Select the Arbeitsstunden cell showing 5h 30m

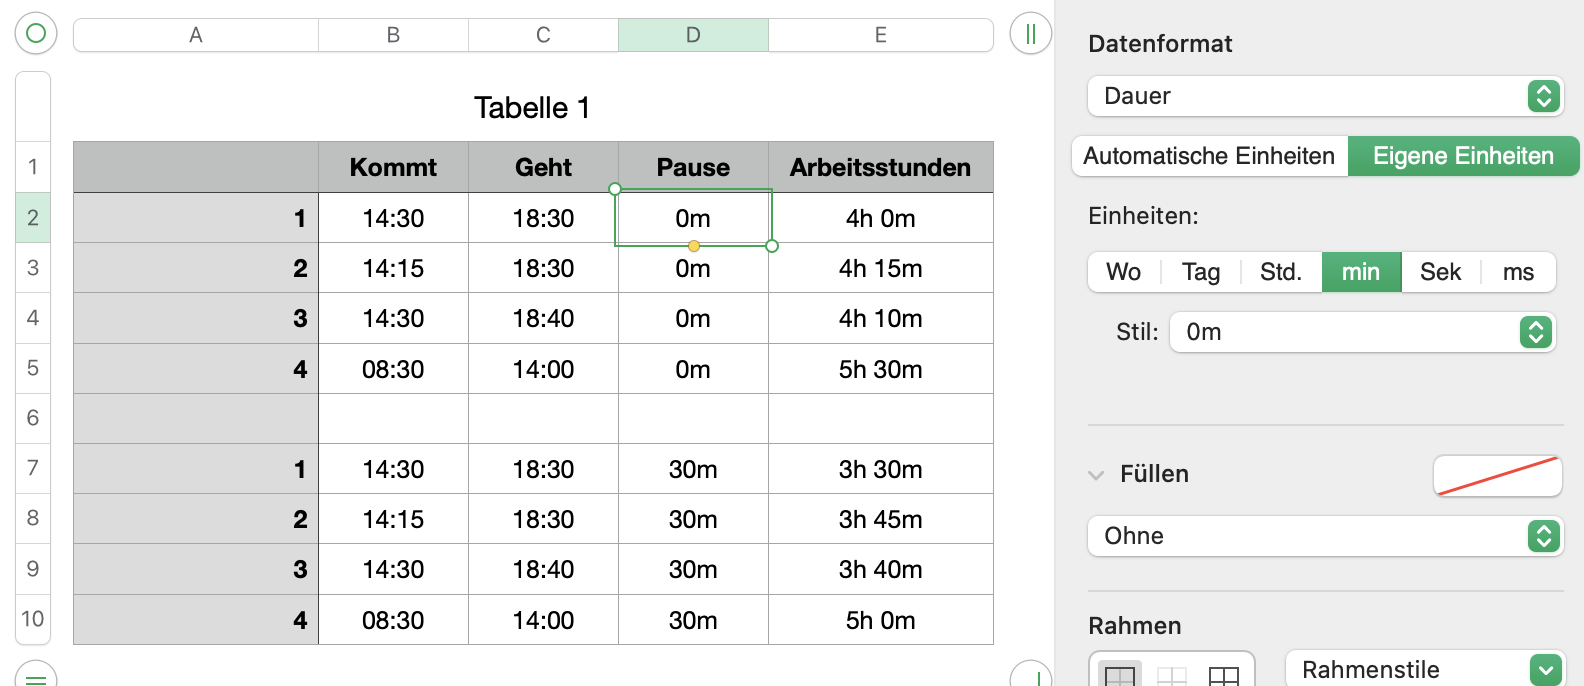click(880, 369)
